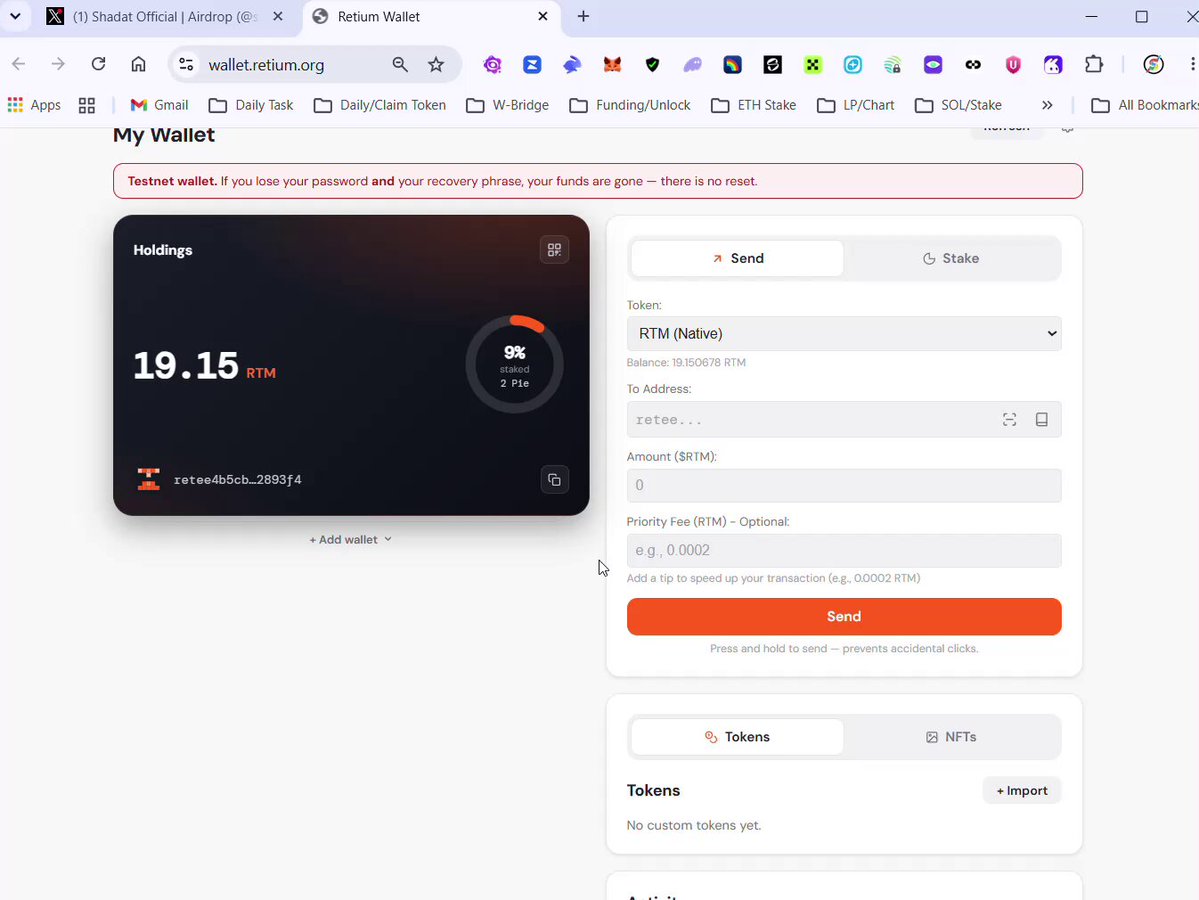The image size is (1199, 900).
Task: Import a custom token
Action: point(1022,791)
